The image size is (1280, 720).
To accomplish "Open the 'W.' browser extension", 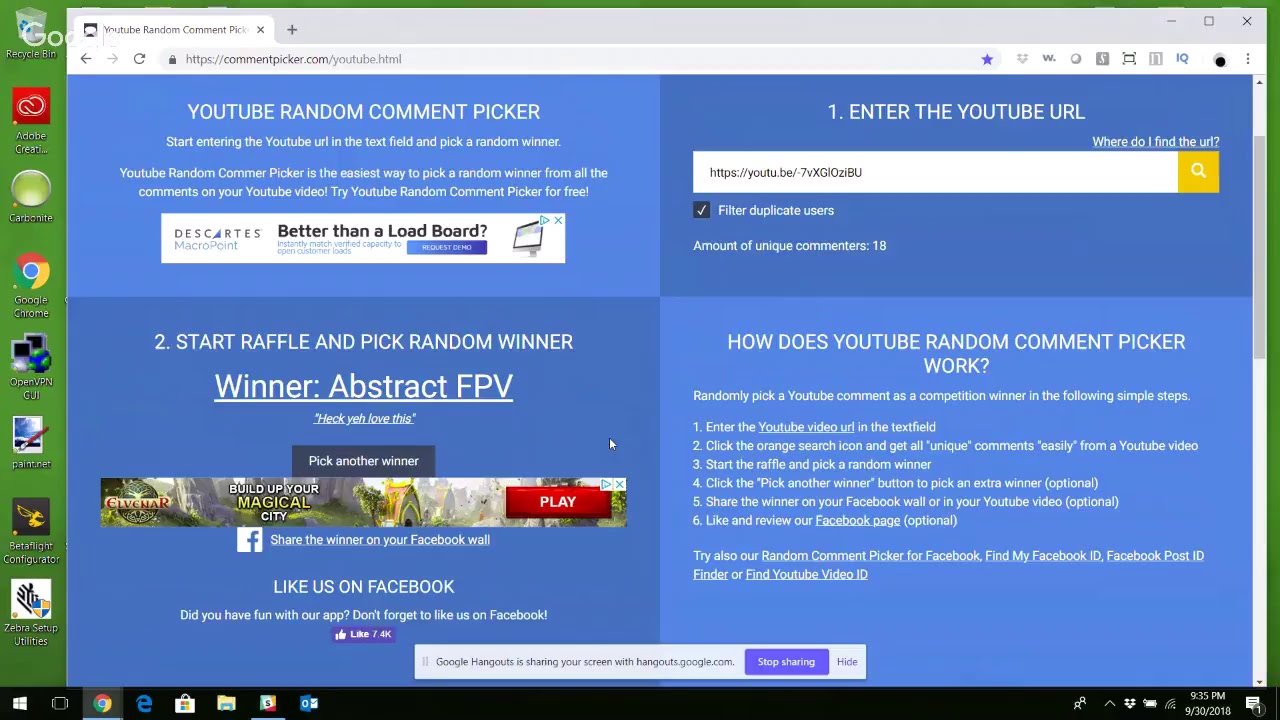I will [1049, 59].
